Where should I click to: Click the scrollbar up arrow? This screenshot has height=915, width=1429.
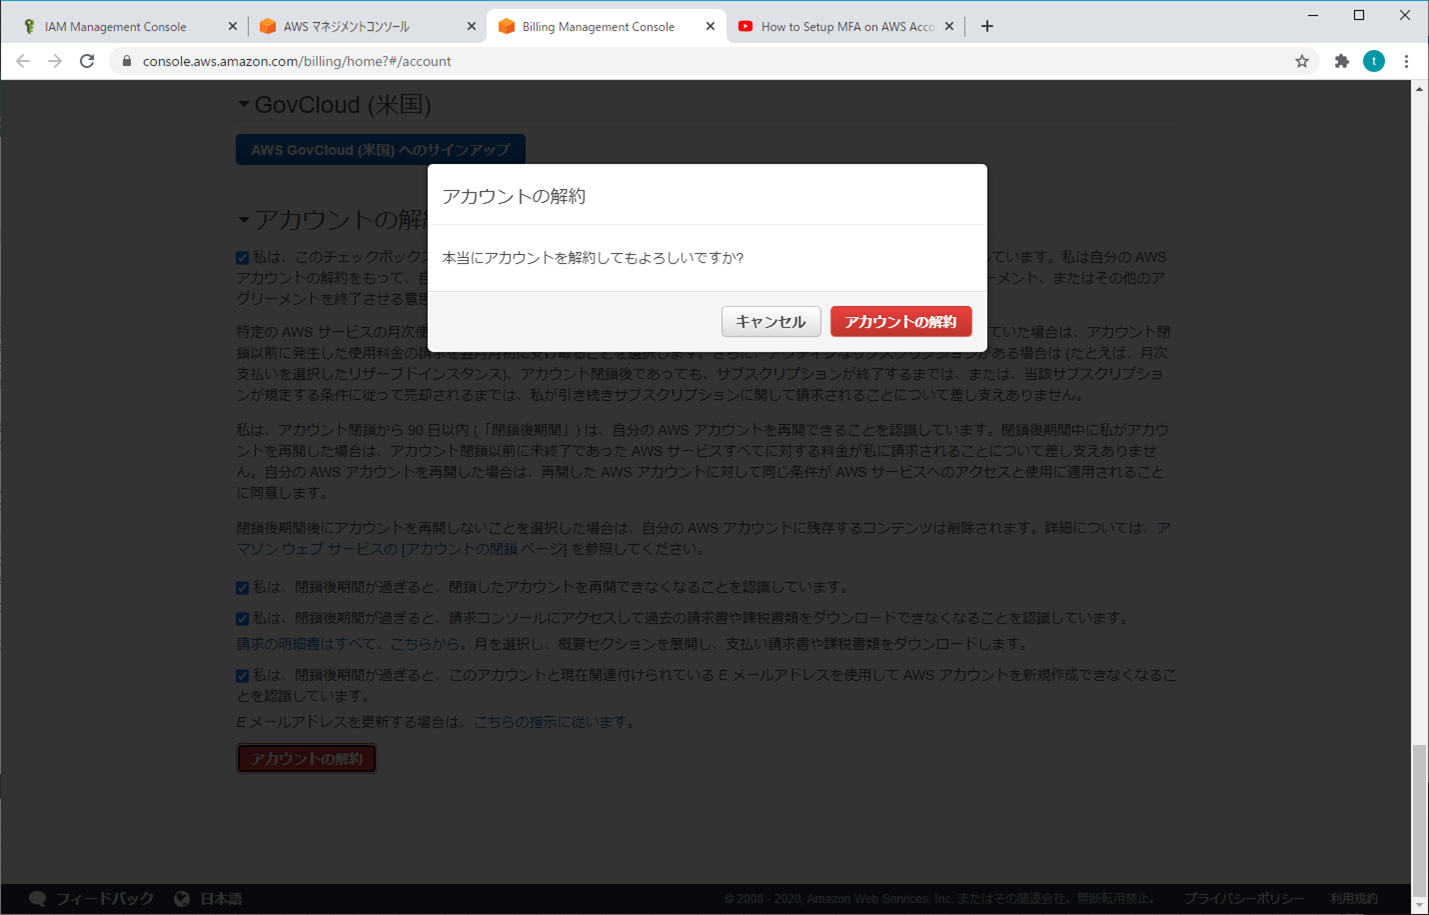pyautogui.click(x=1419, y=89)
